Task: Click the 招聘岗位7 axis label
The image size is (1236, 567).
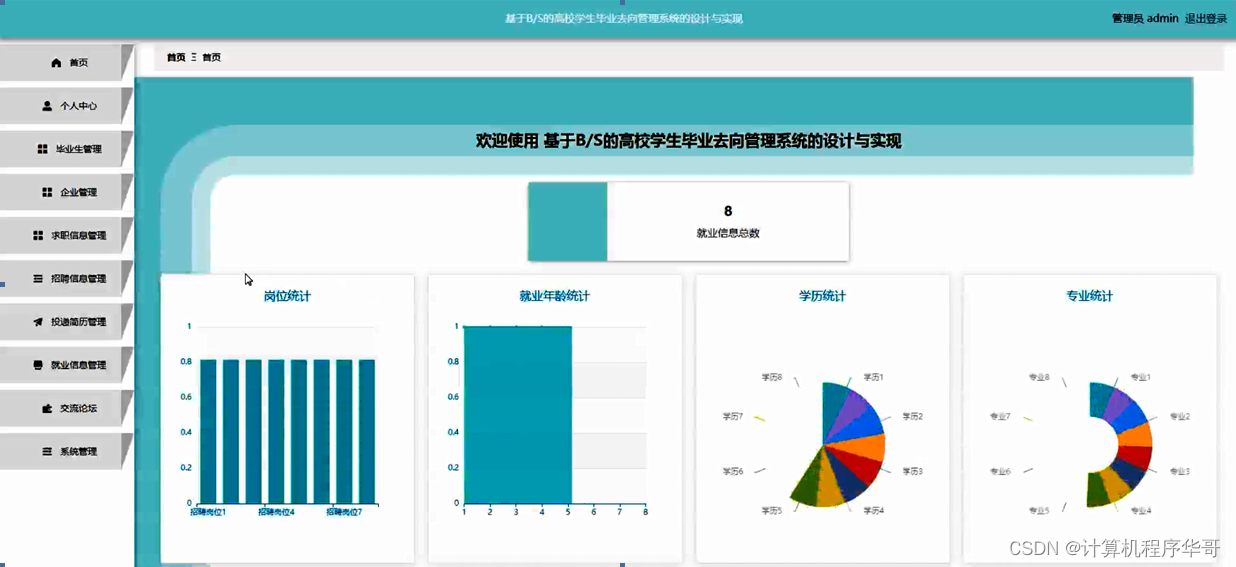Action: (x=344, y=512)
